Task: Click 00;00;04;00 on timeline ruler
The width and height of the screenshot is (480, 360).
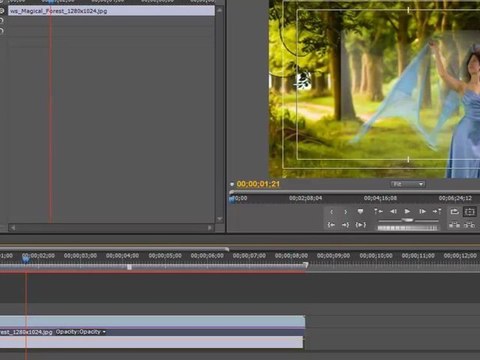Action: [122, 256]
